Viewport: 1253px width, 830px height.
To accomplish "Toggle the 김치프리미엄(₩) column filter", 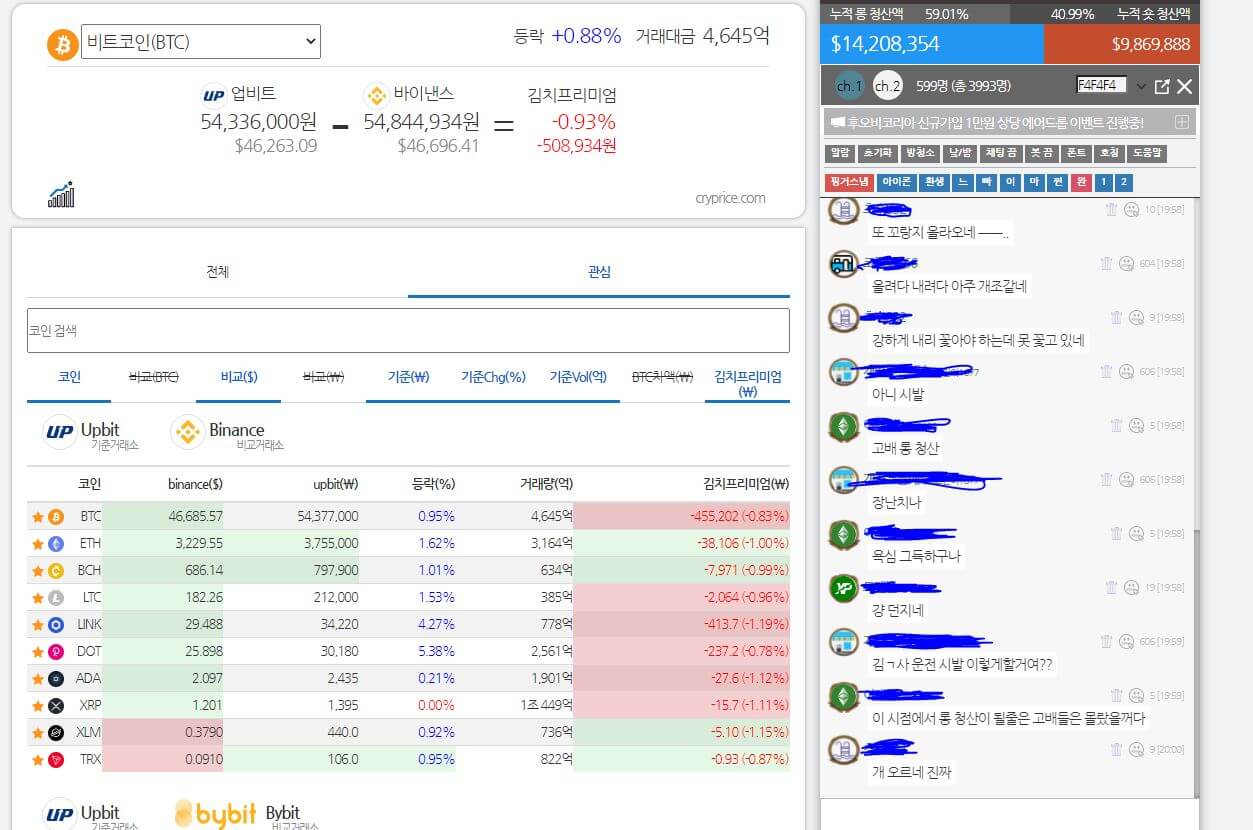I will (747, 384).
